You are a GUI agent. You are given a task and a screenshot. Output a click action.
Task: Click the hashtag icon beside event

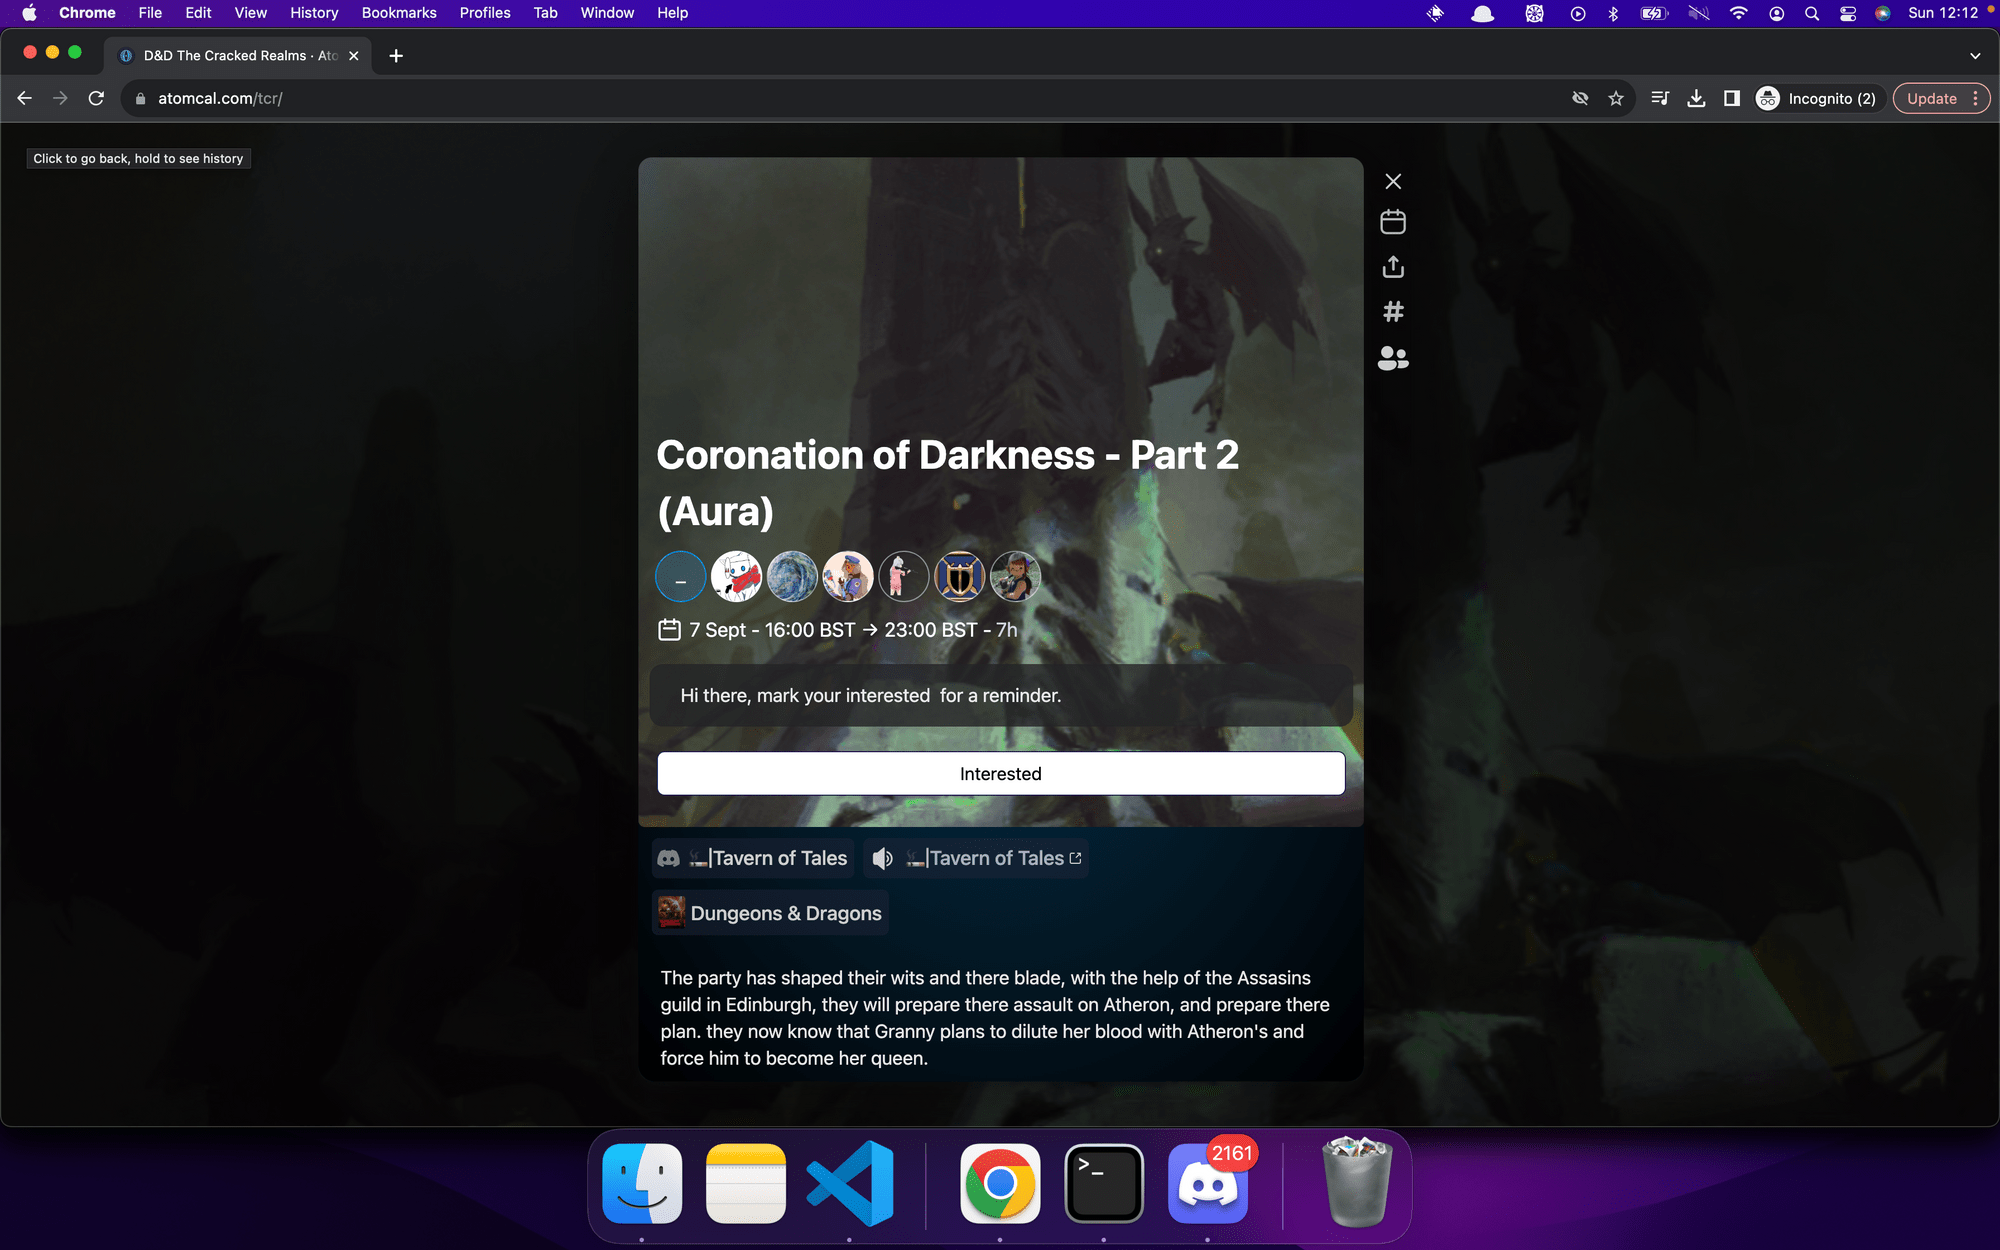click(1393, 312)
